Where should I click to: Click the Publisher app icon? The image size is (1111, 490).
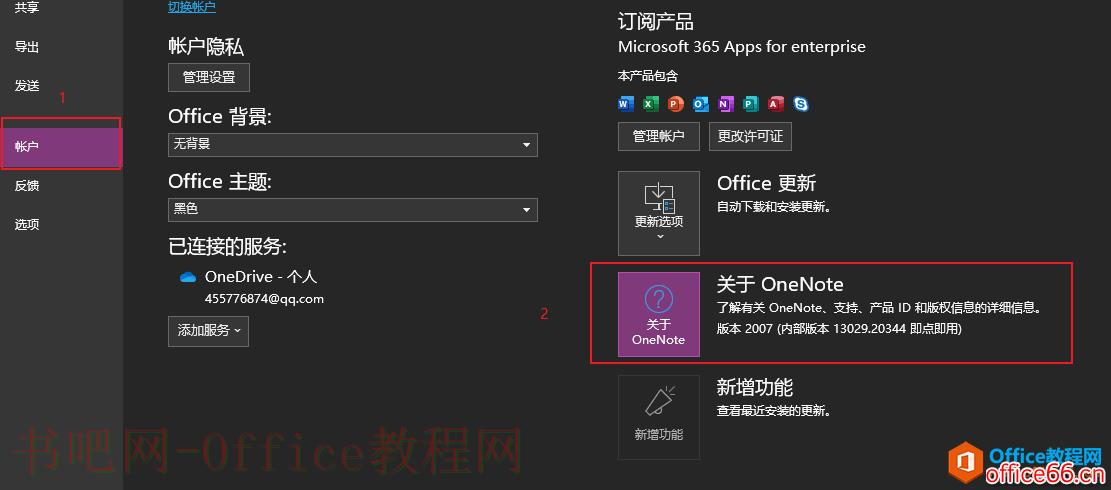click(751, 104)
